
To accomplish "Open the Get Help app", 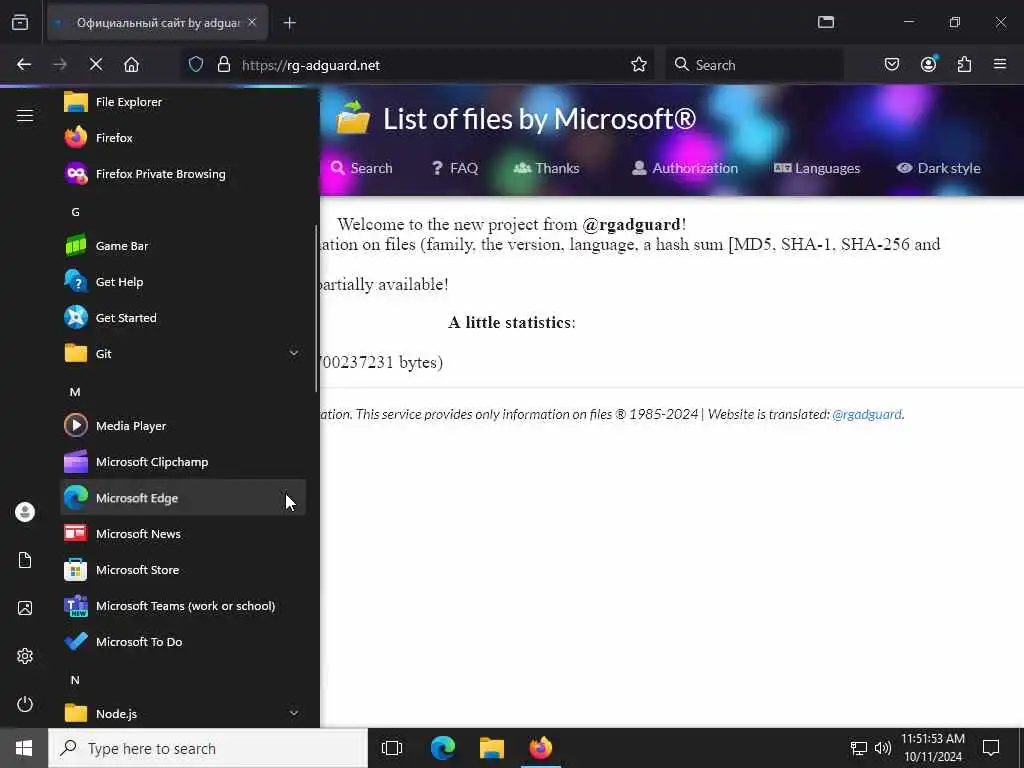I will [x=183, y=281].
